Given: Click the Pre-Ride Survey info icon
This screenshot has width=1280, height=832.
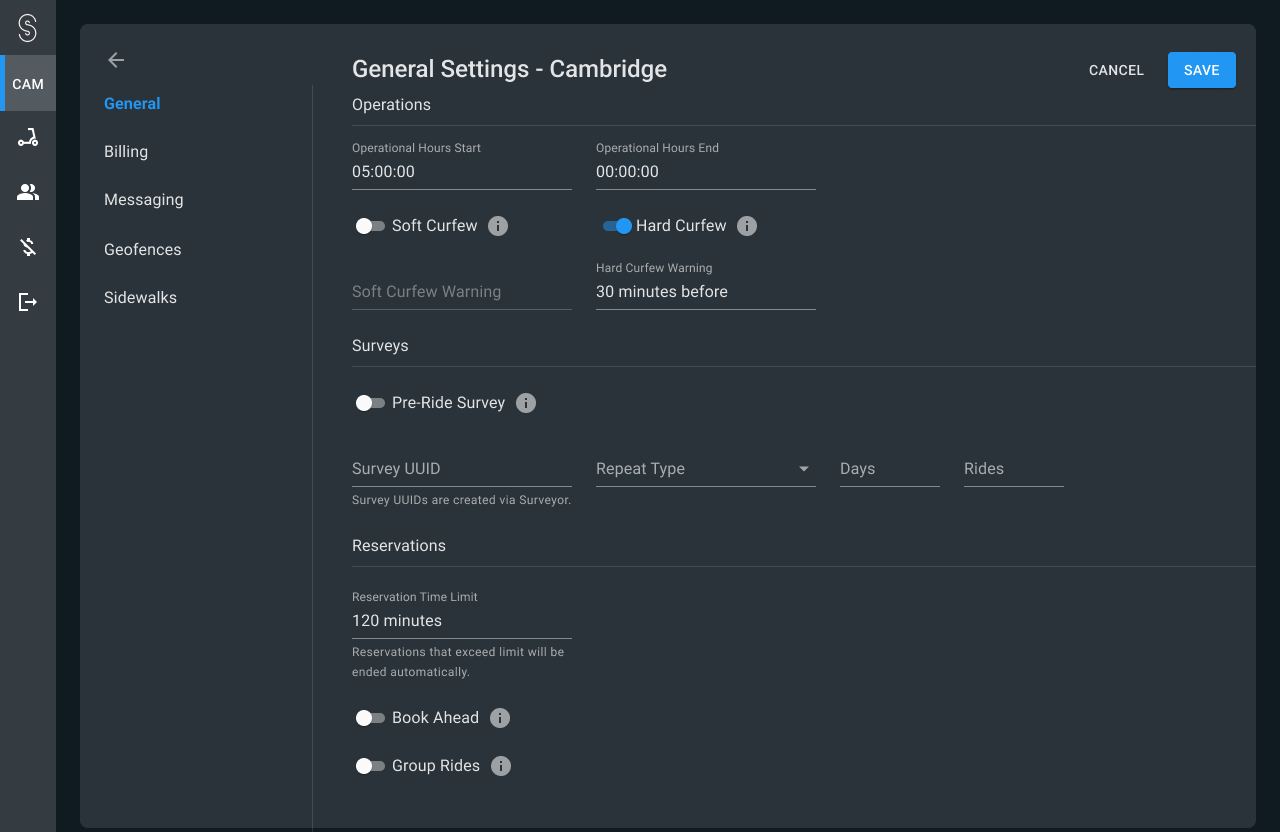Looking at the screenshot, I should [526, 403].
